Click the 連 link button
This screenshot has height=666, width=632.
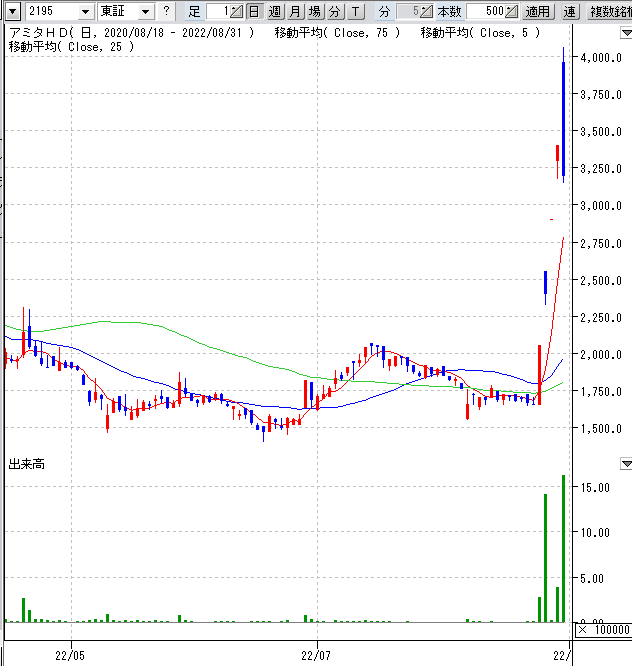(x=570, y=11)
